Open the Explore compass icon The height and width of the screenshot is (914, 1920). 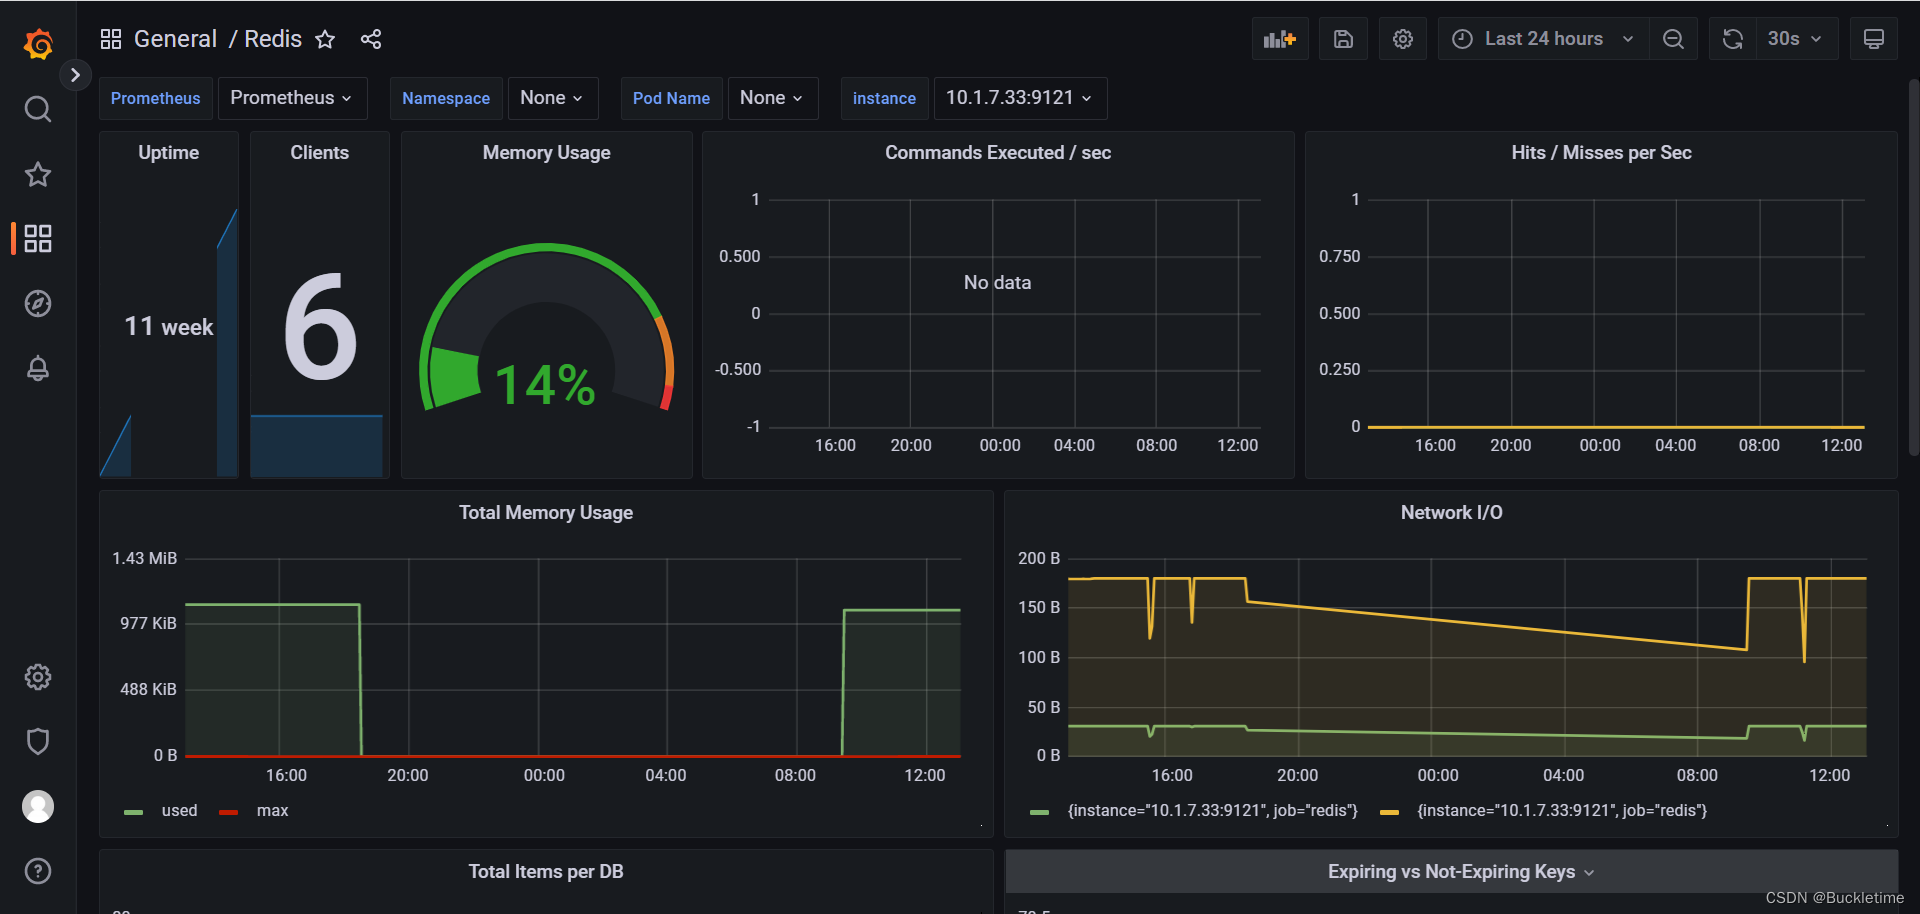38,303
